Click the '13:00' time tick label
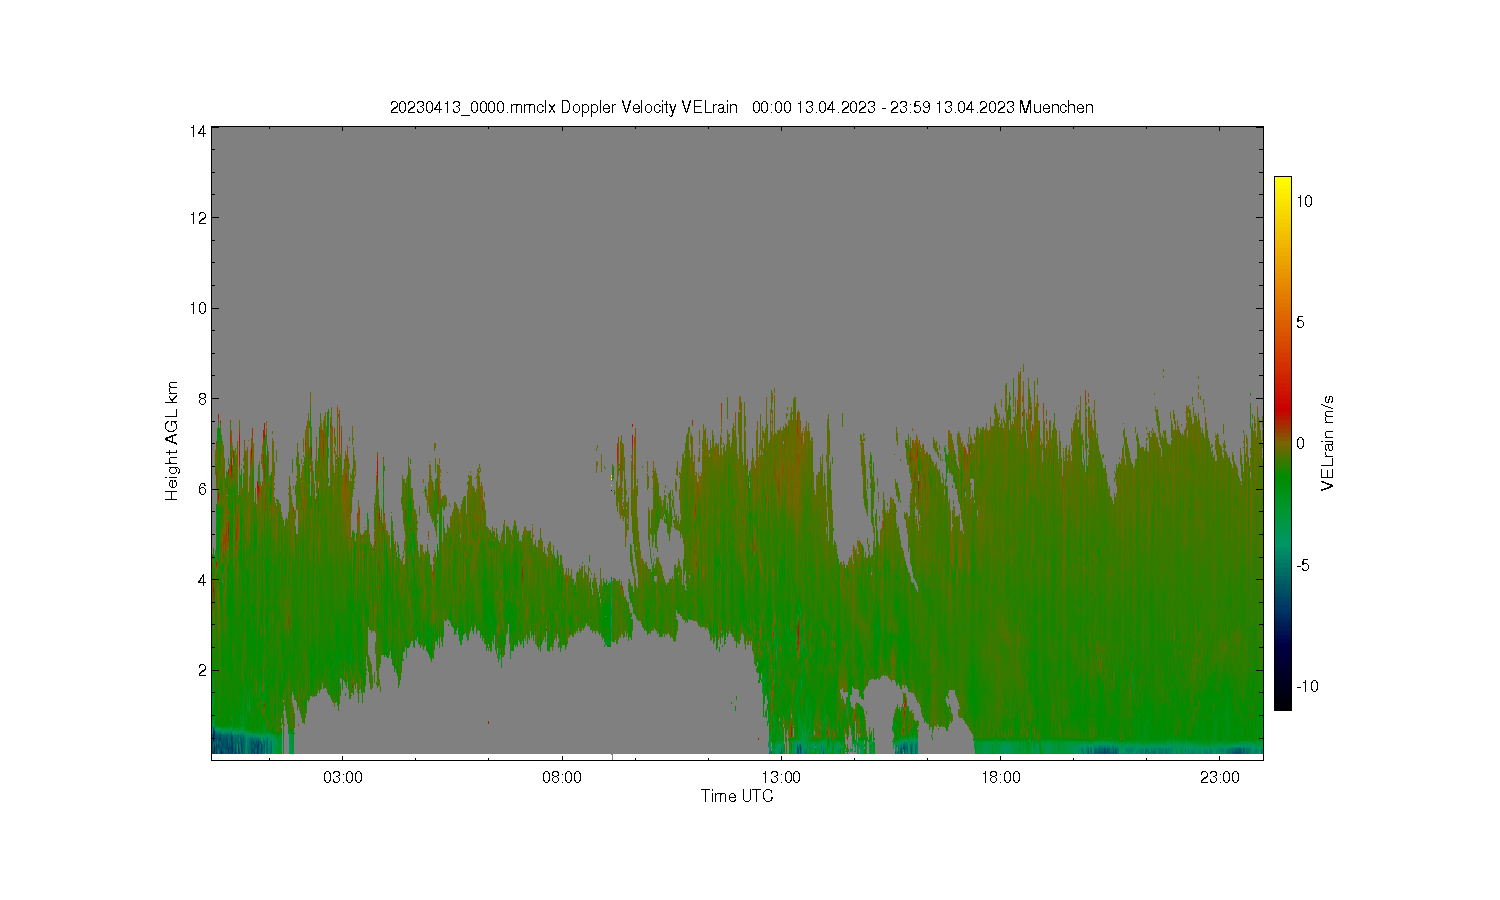 [x=781, y=777]
